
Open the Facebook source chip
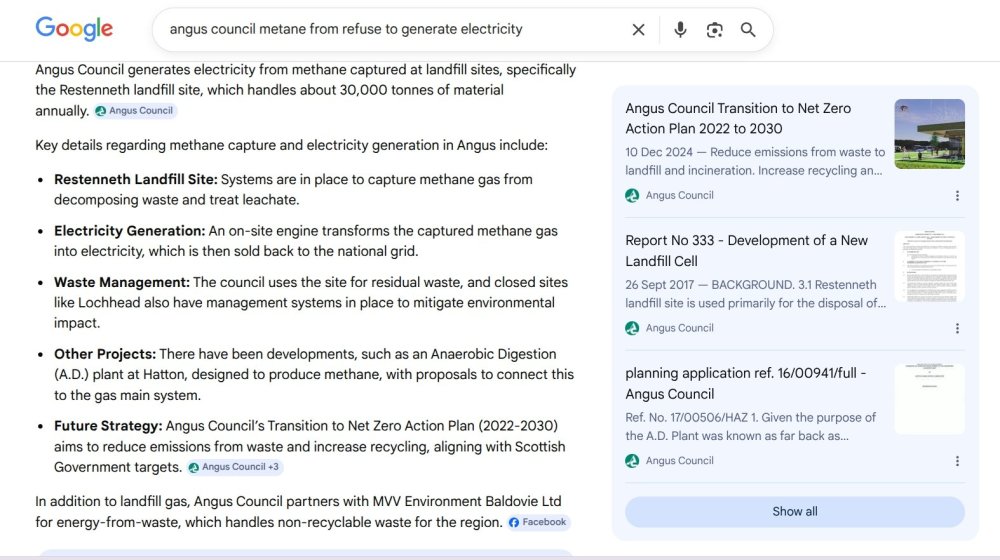tap(538, 522)
